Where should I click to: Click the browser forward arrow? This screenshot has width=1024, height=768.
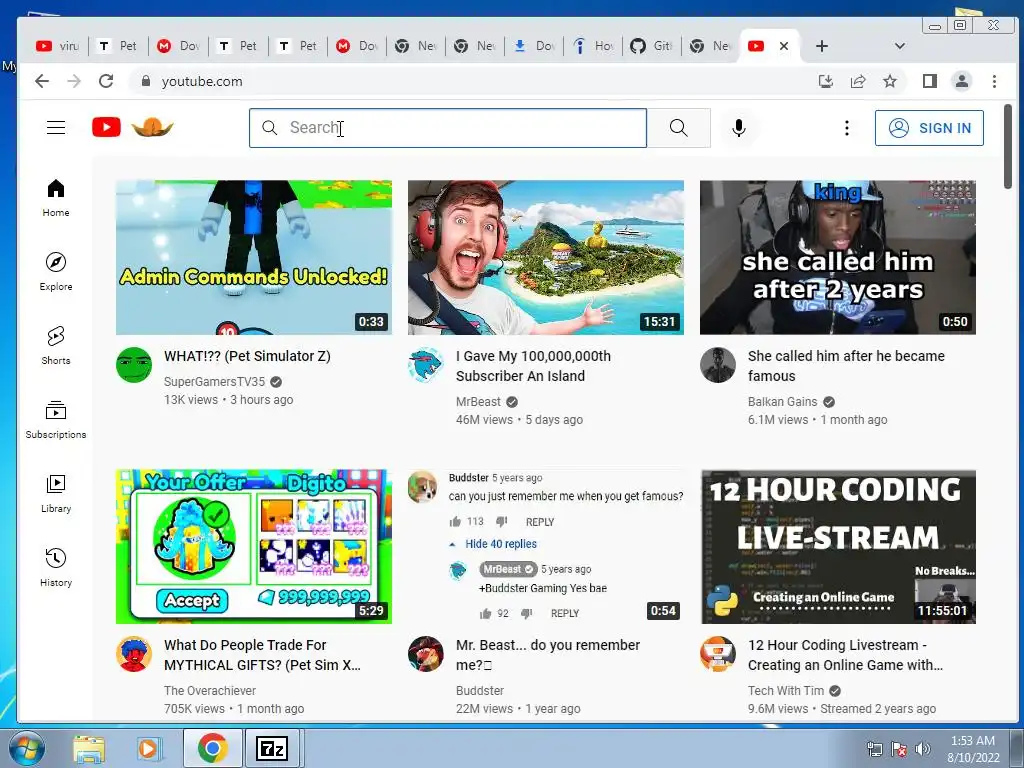[x=74, y=81]
